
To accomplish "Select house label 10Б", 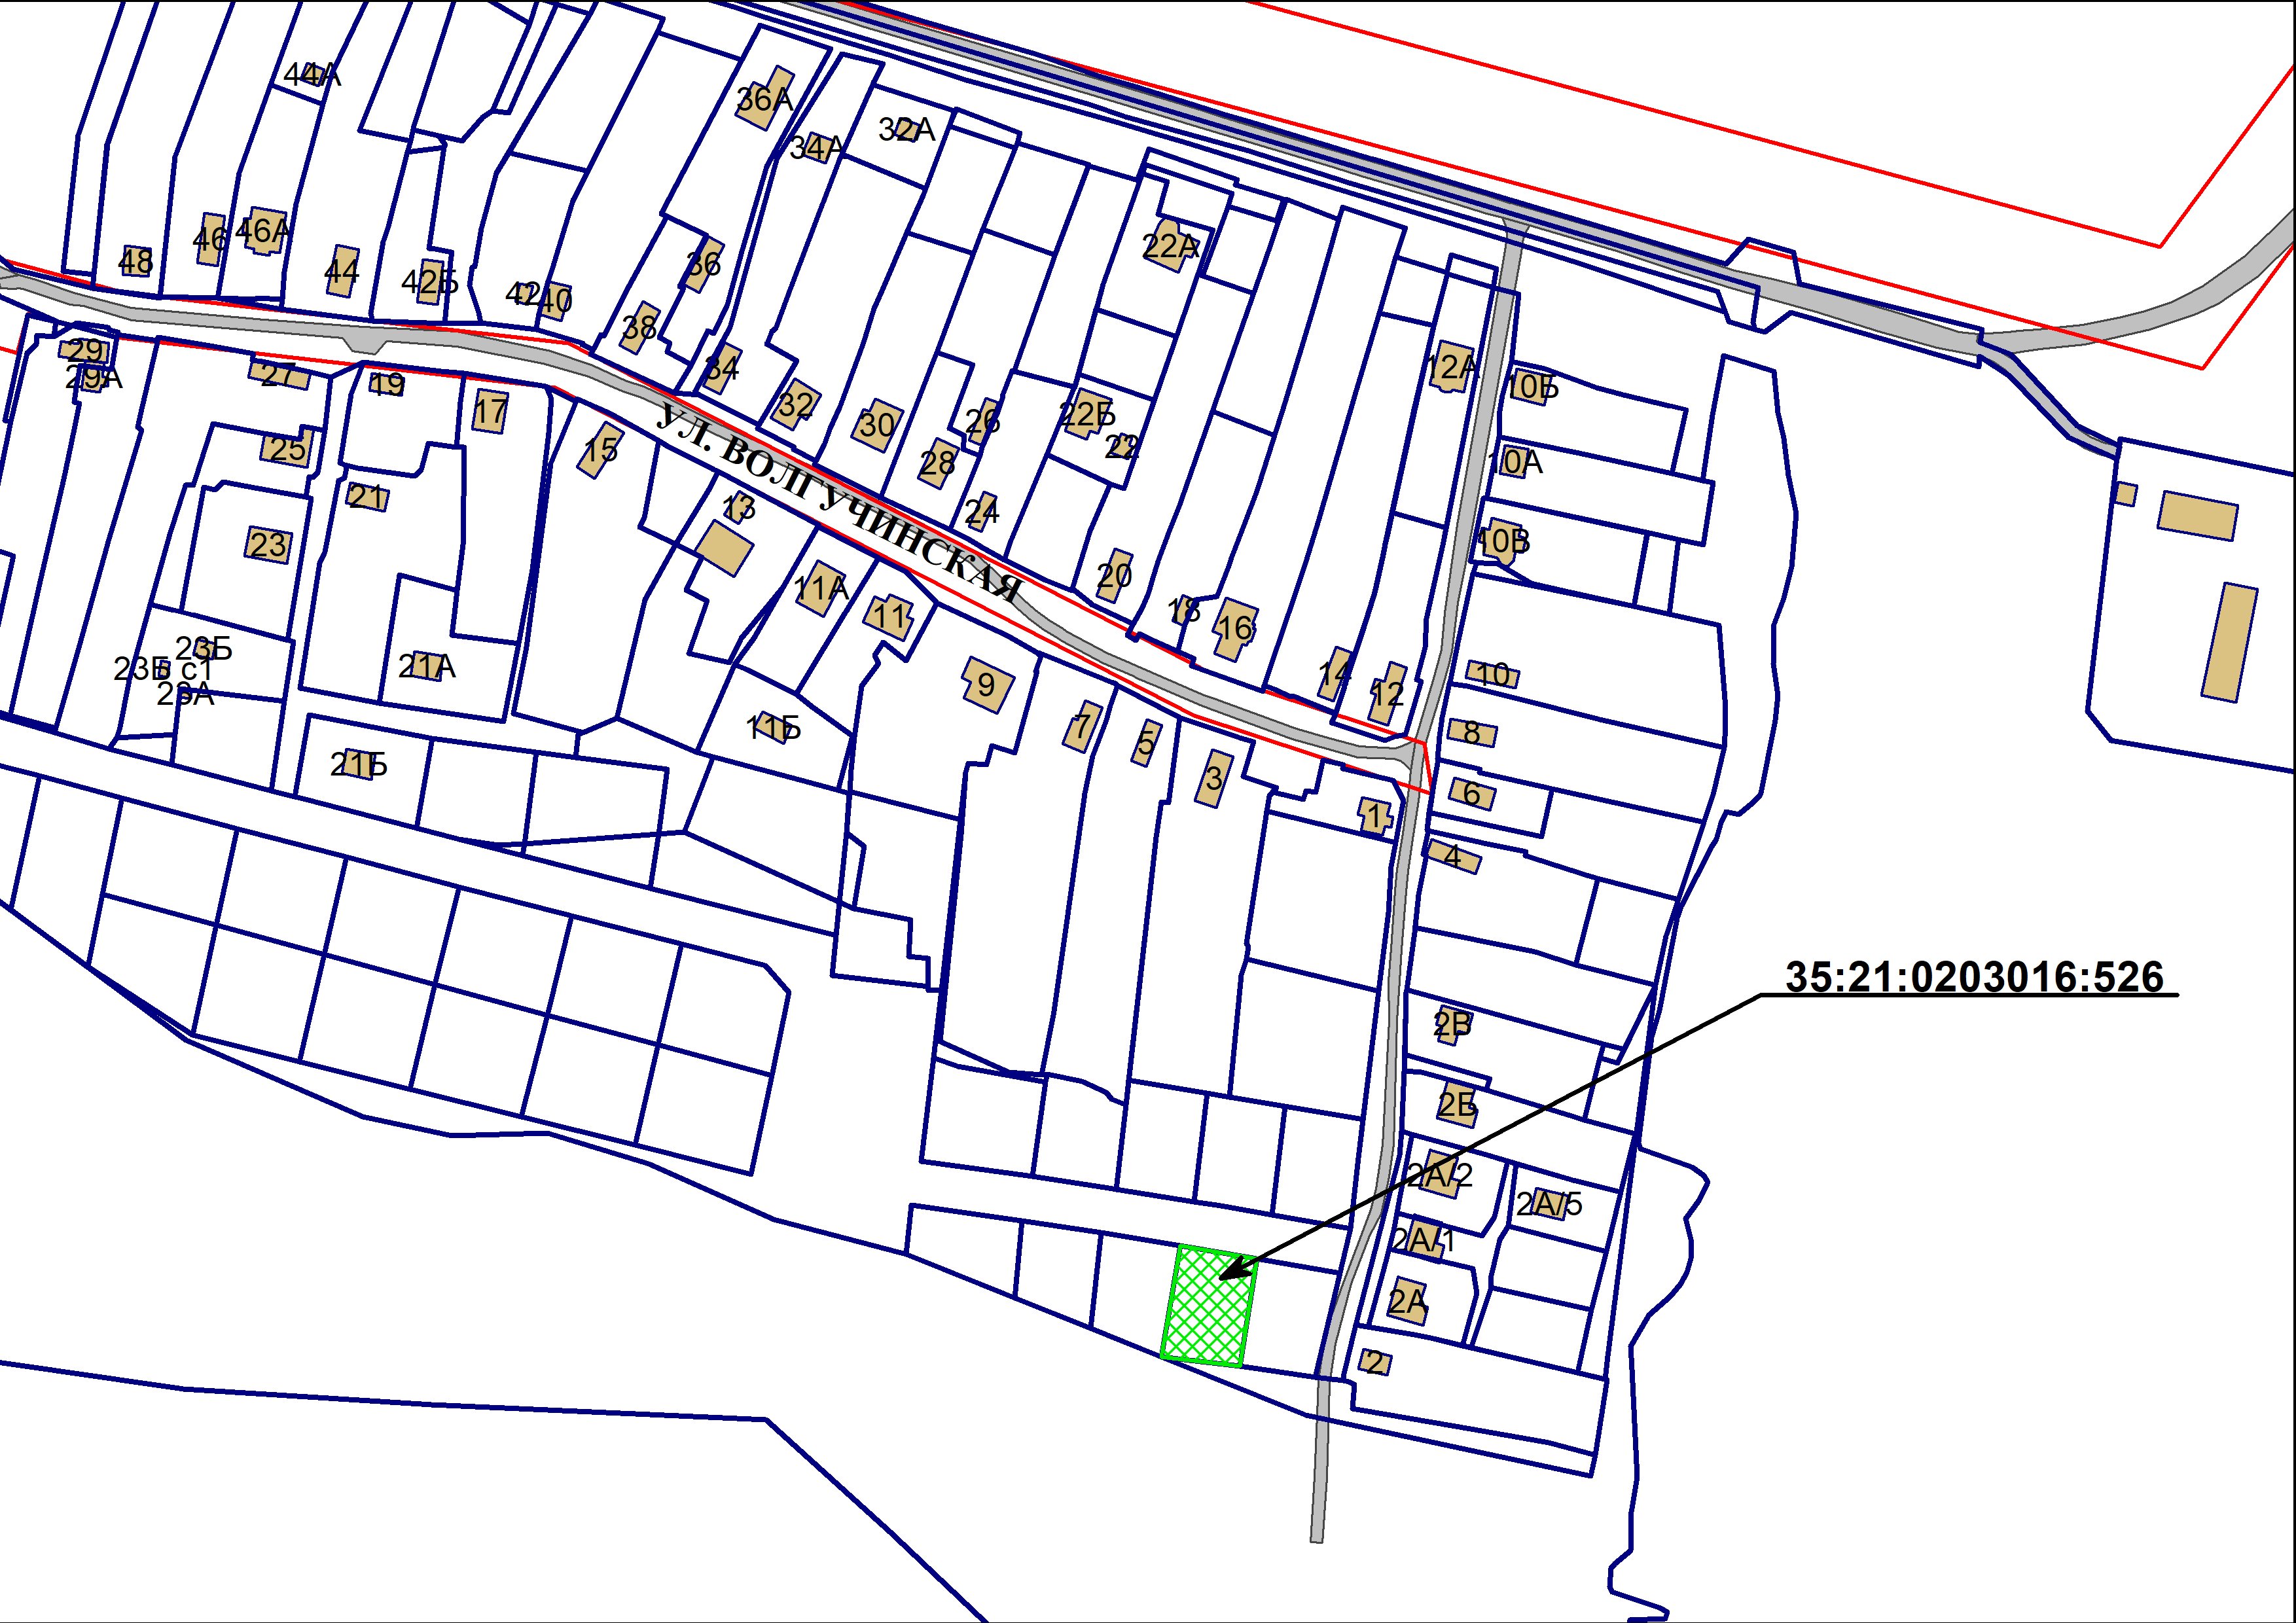I will pos(1532,386).
